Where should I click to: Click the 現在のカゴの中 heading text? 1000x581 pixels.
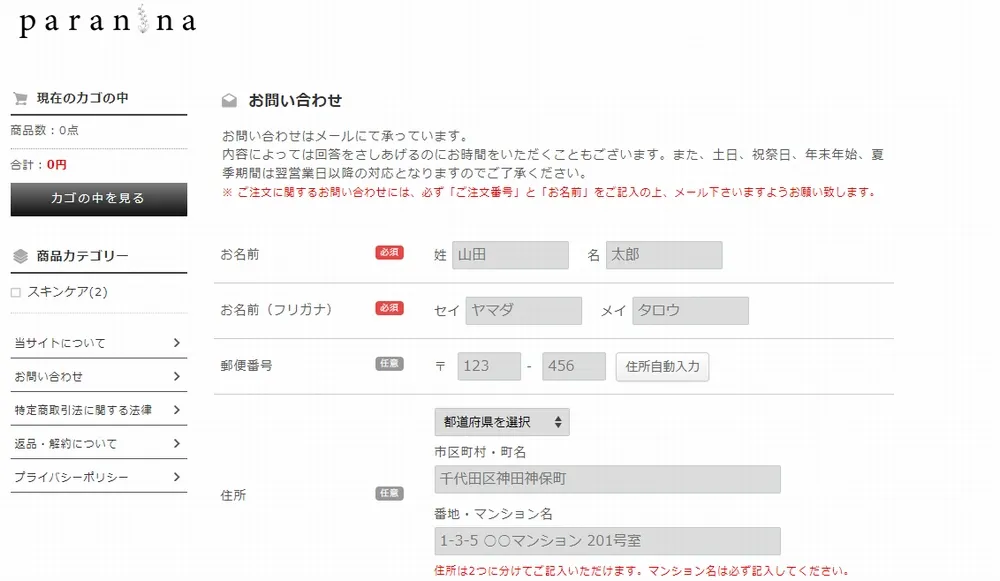point(82,98)
